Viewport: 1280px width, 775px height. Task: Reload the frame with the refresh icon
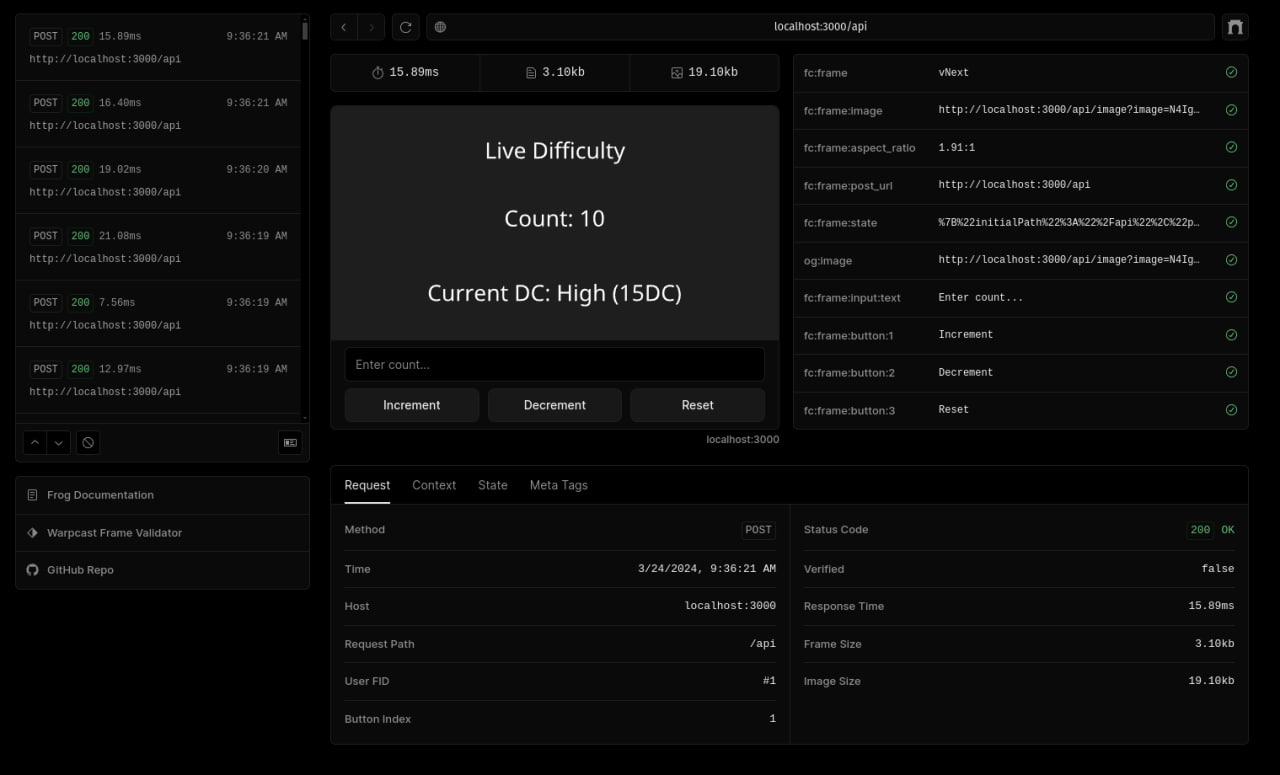(405, 27)
